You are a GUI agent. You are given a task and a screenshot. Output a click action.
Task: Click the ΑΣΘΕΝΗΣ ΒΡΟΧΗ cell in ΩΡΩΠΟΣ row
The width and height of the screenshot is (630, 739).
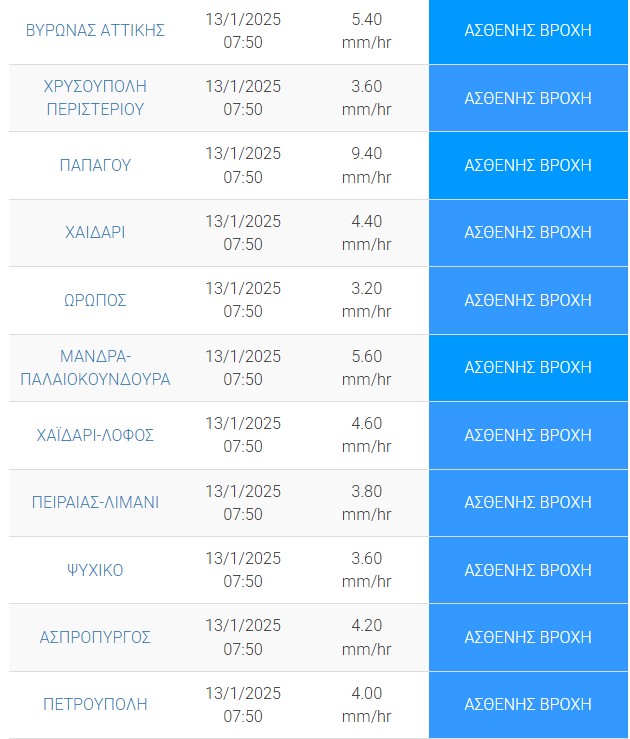click(x=528, y=300)
